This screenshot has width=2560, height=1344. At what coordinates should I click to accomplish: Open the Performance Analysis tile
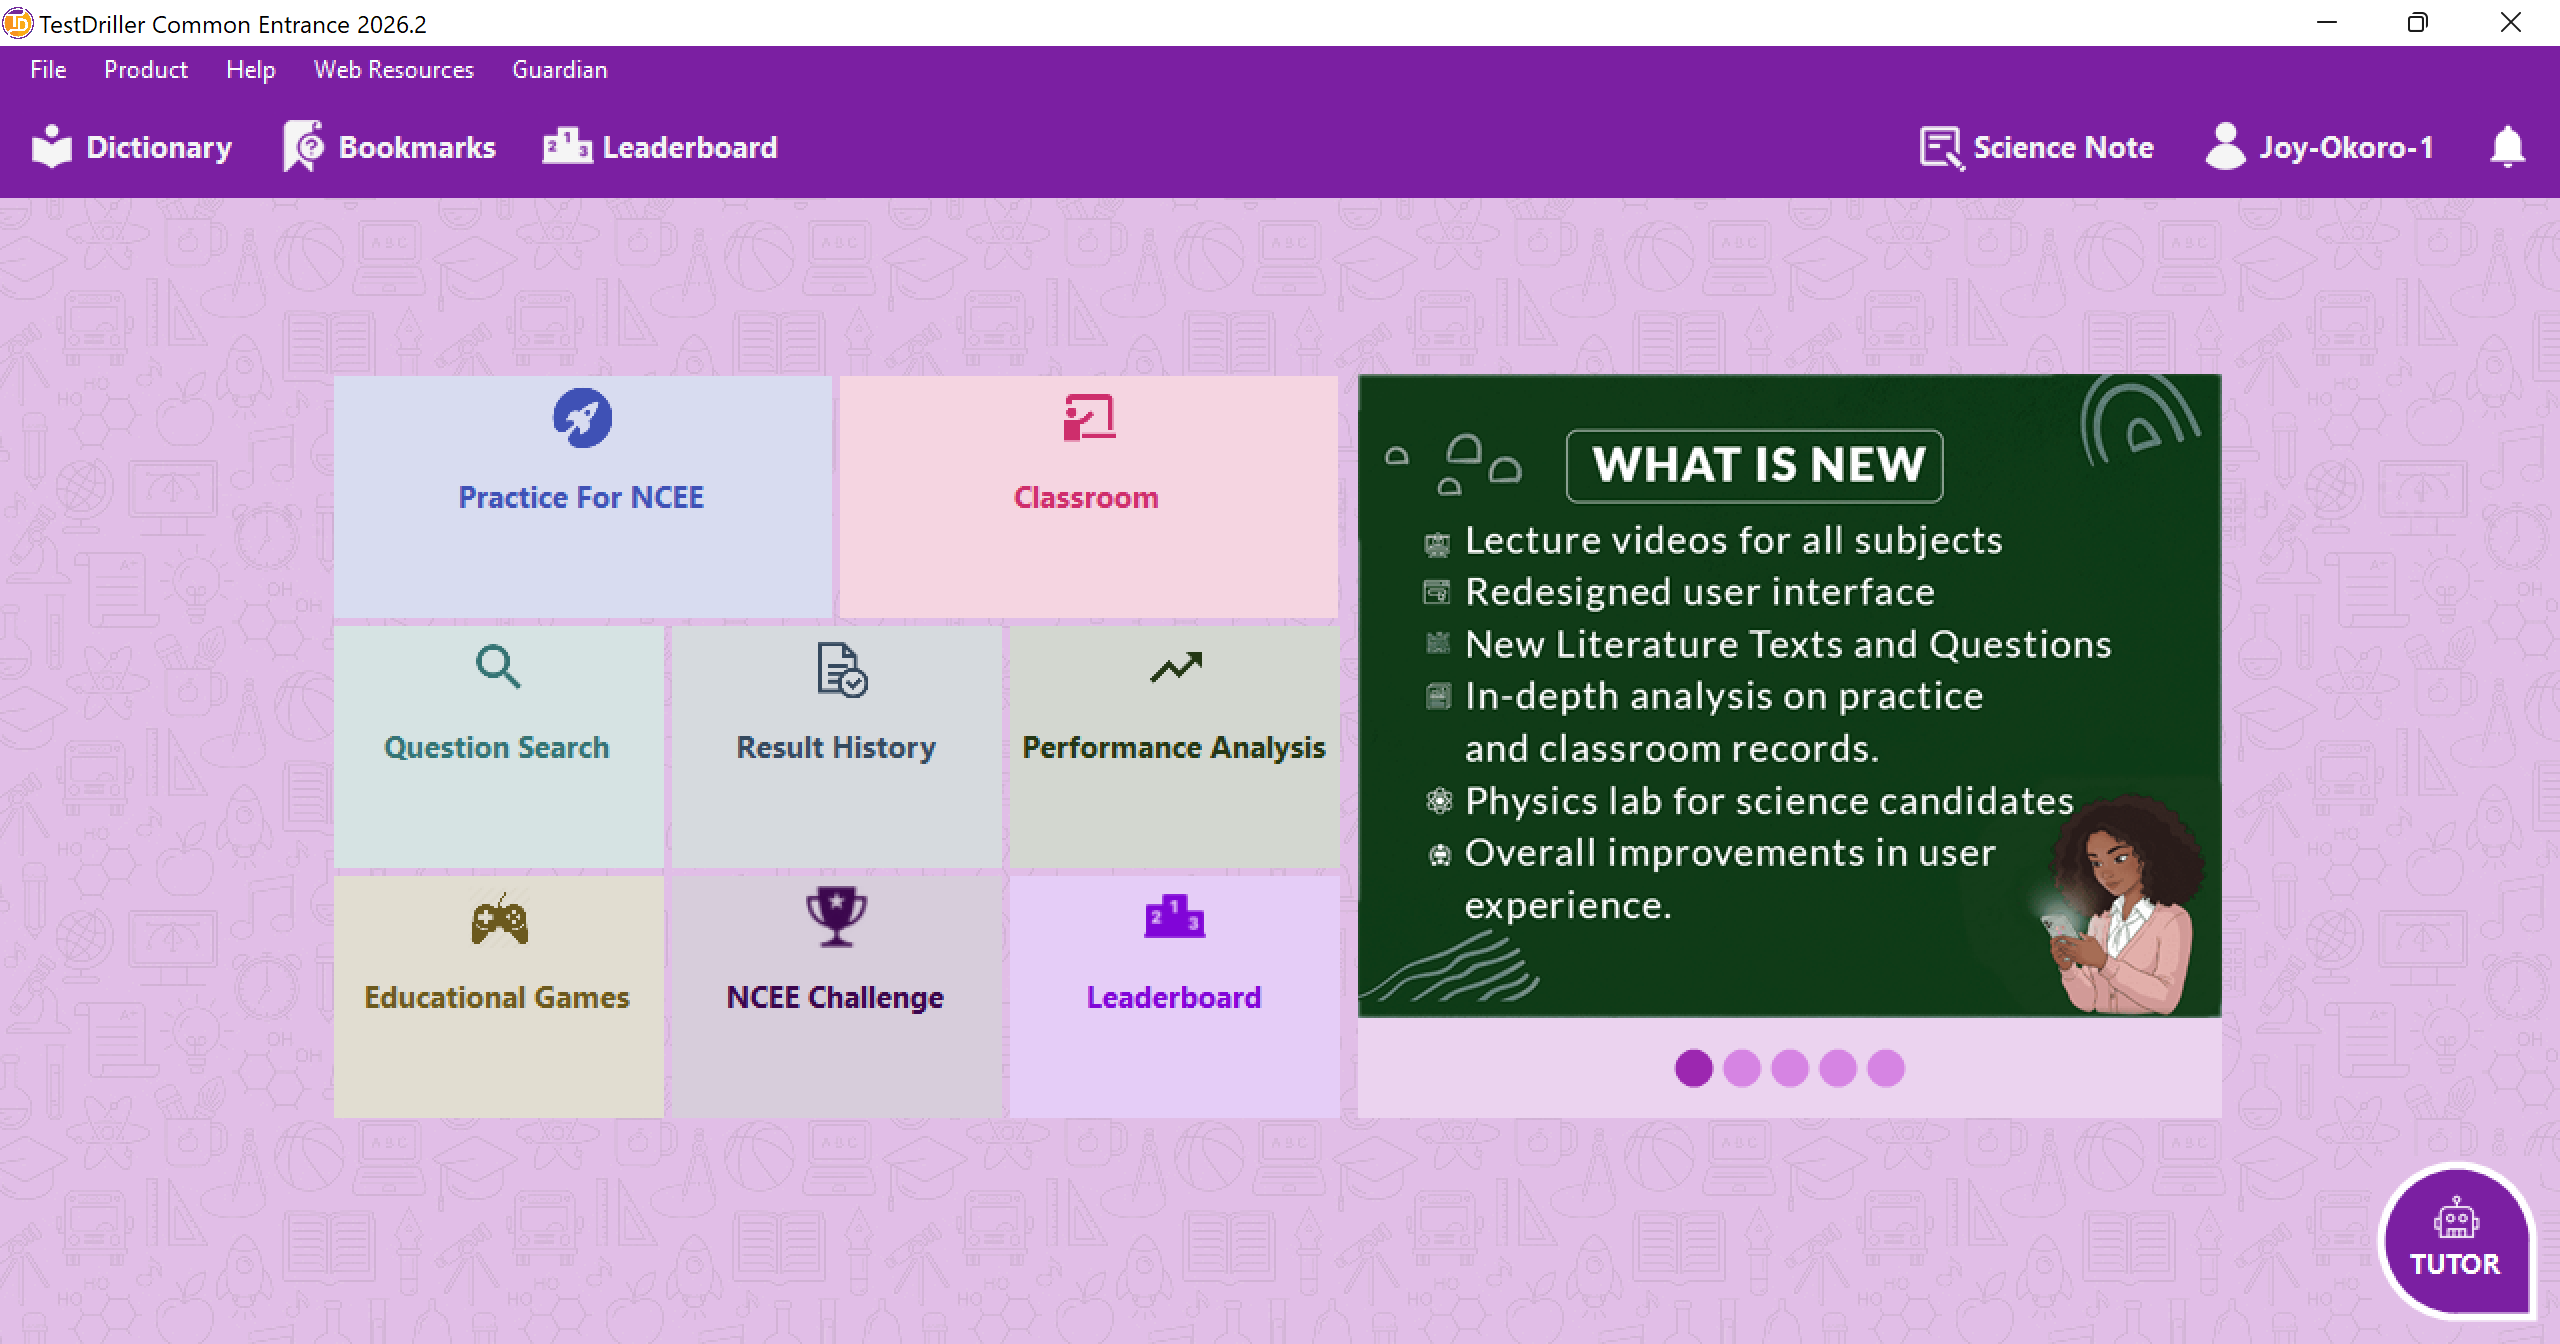[x=1174, y=747]
